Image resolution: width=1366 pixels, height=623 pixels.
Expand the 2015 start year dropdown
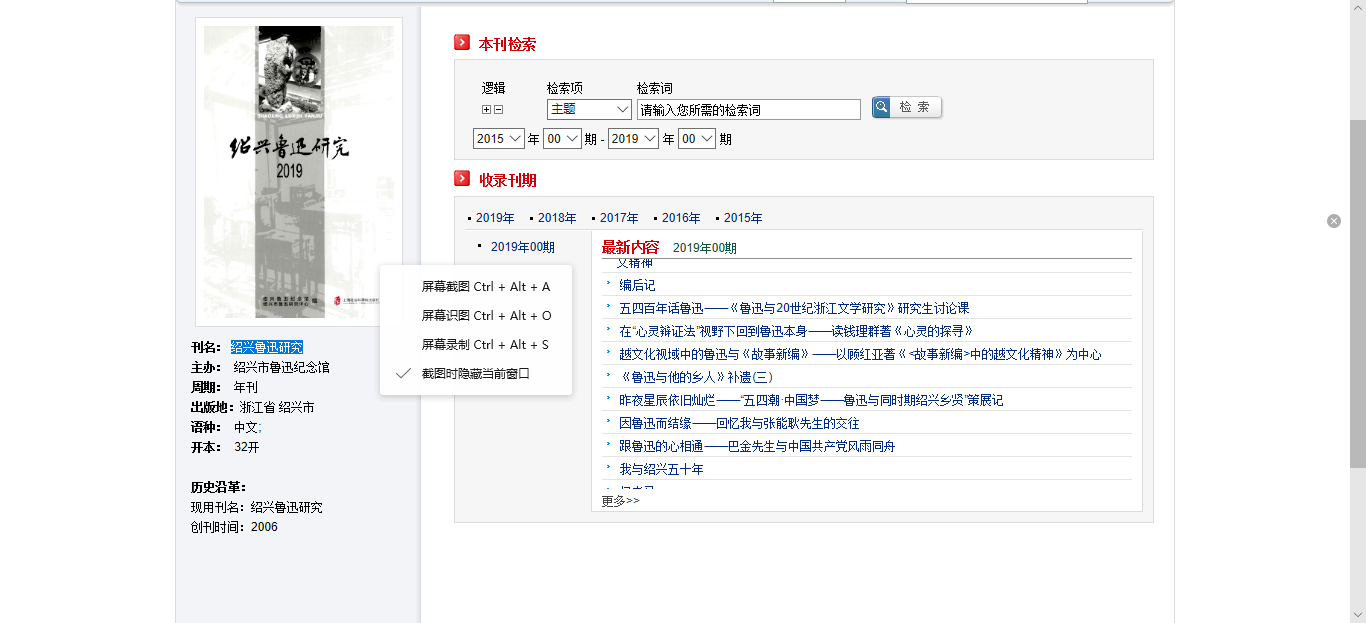coord(499,139)
